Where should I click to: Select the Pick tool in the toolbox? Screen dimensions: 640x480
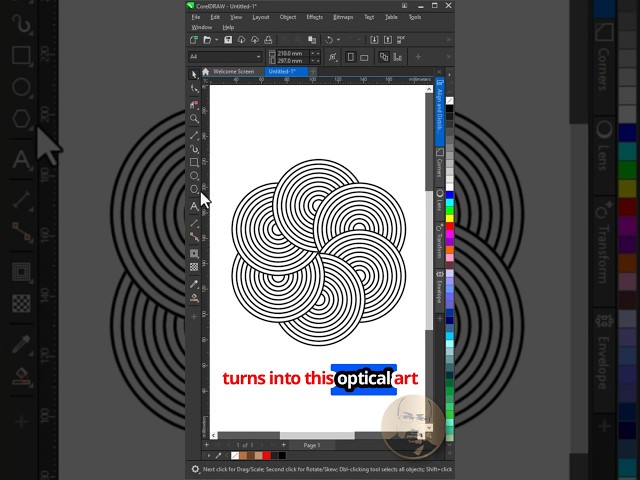(x=194, y=74)
